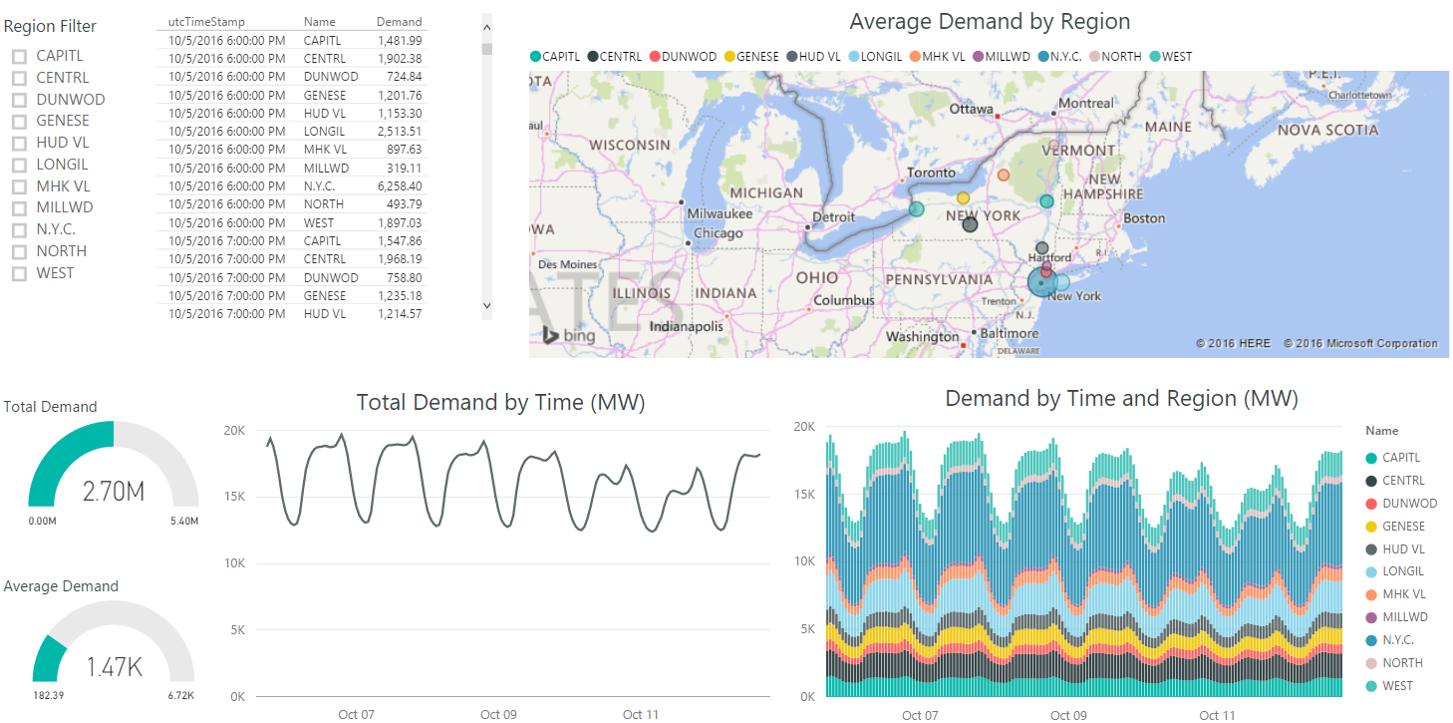Select LONGIL in the stacked chart Name legend
1453x723 pixels.
pyautogui.click(x=1396, y=572)
